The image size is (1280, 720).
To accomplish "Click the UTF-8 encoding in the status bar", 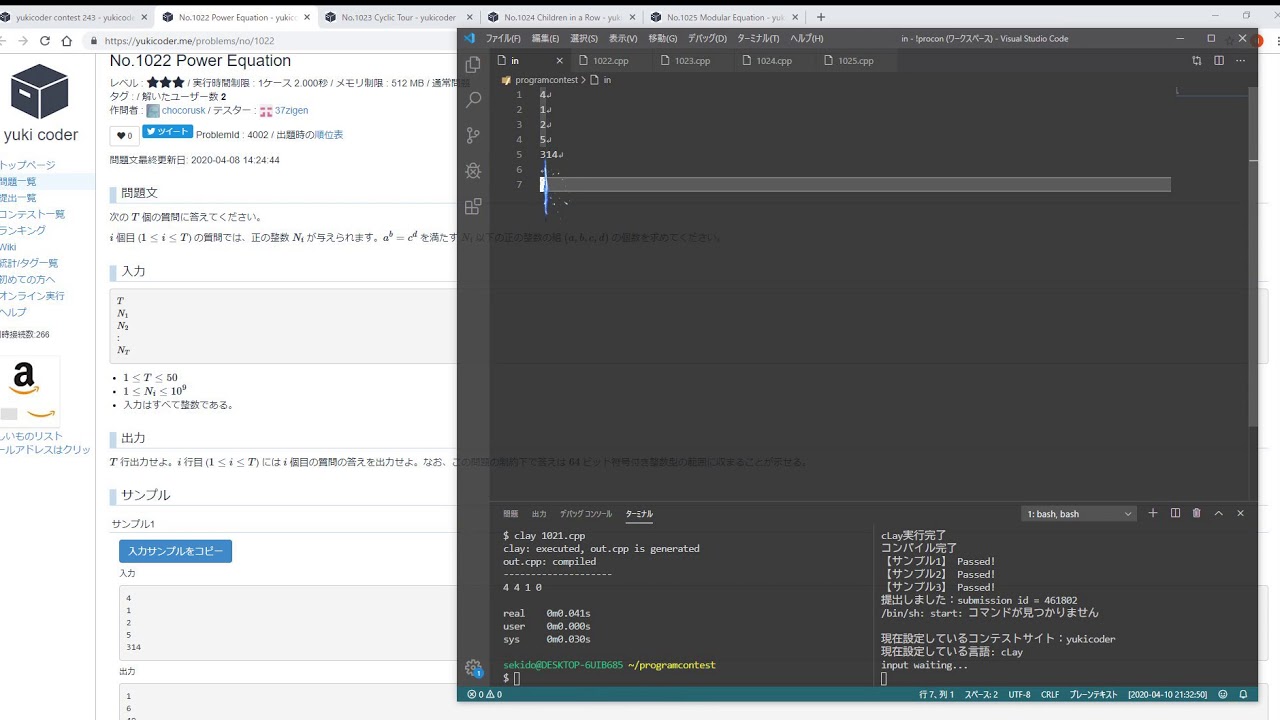I will [x=1019, y=694].
